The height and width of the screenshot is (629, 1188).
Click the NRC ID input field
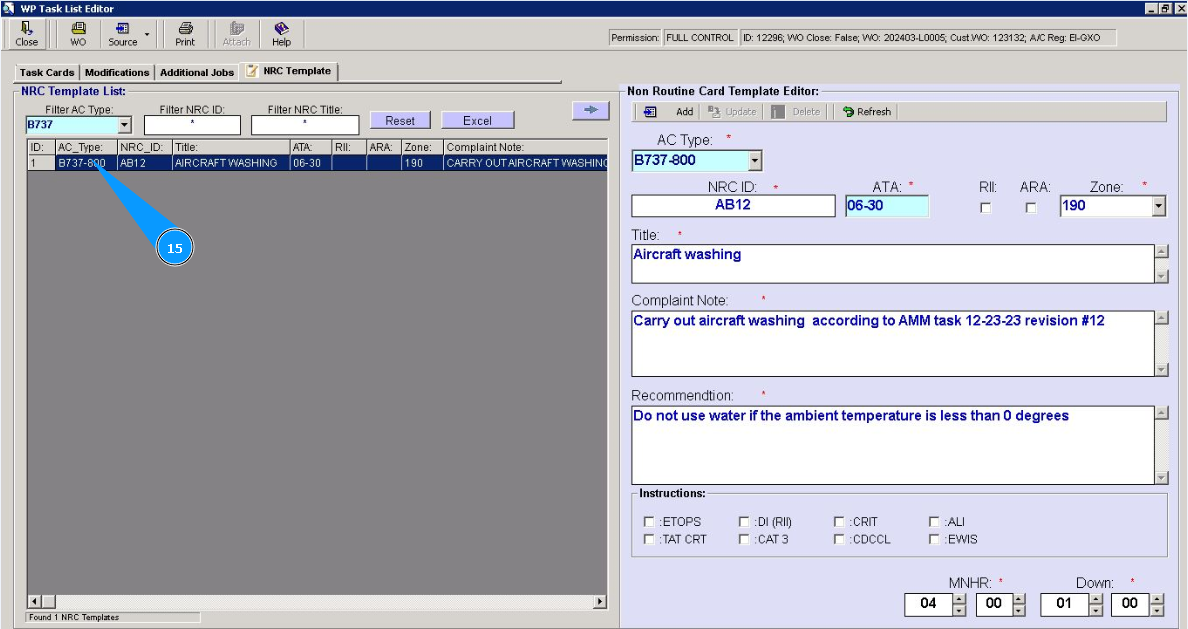(732, 205)
